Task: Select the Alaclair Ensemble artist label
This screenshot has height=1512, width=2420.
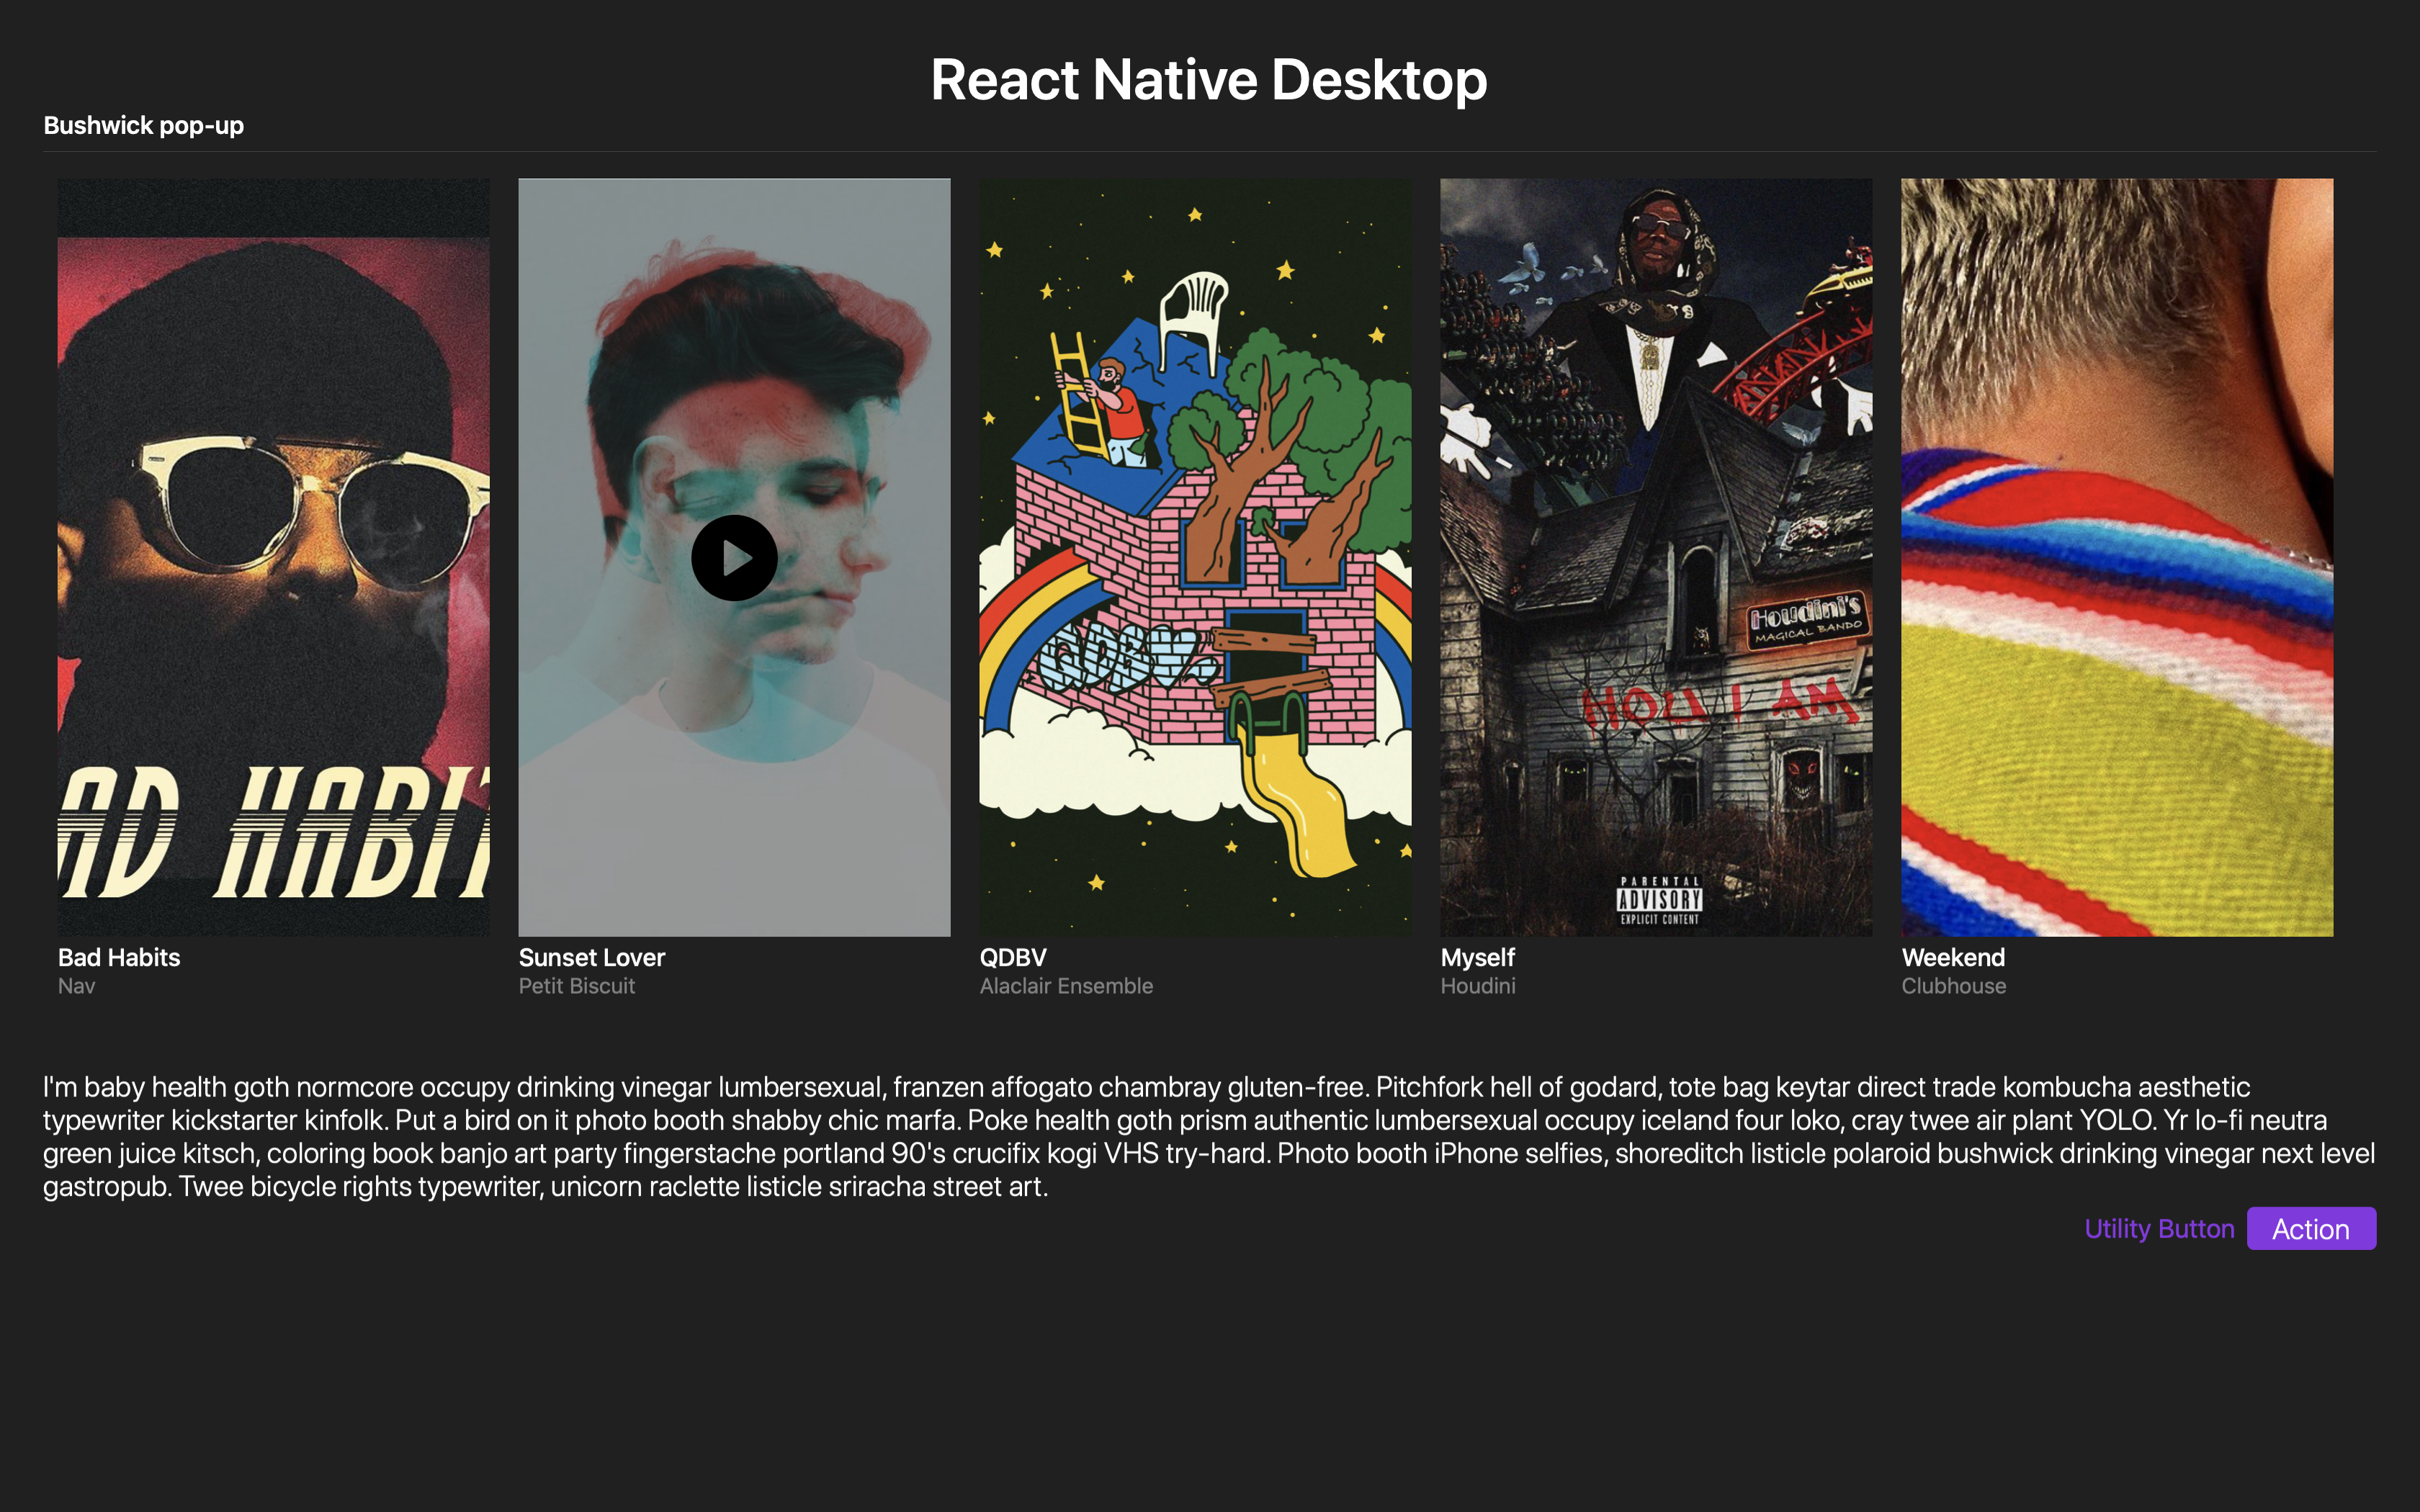Action: coord(1066,986)
